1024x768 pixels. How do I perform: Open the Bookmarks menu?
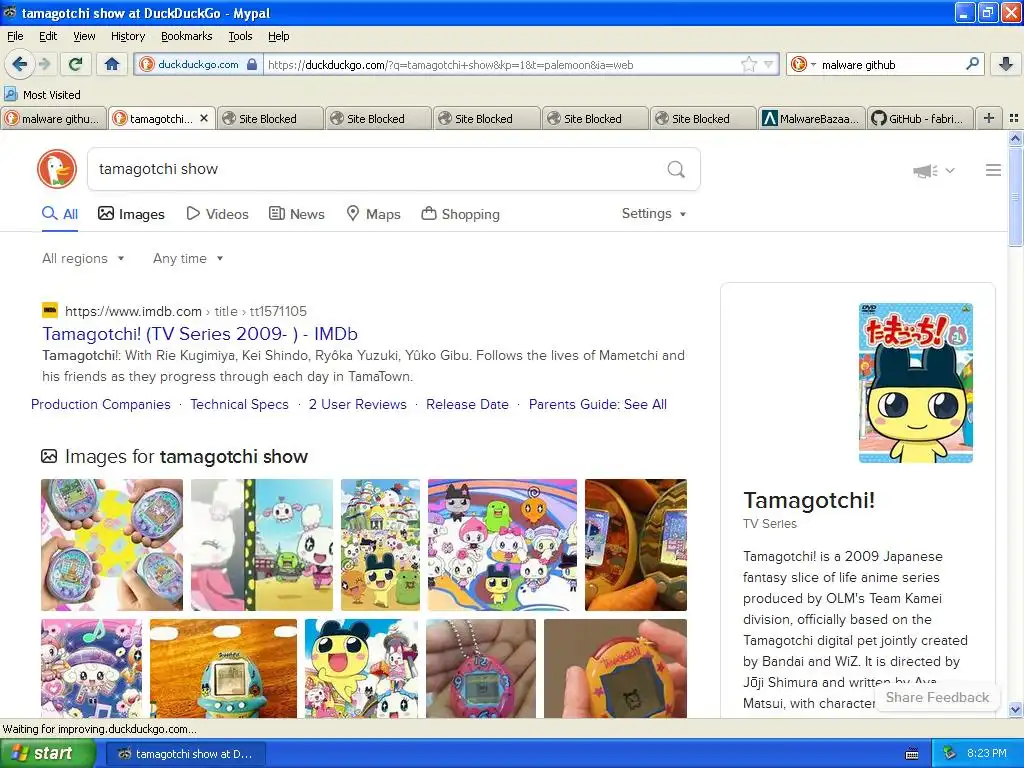186,36
